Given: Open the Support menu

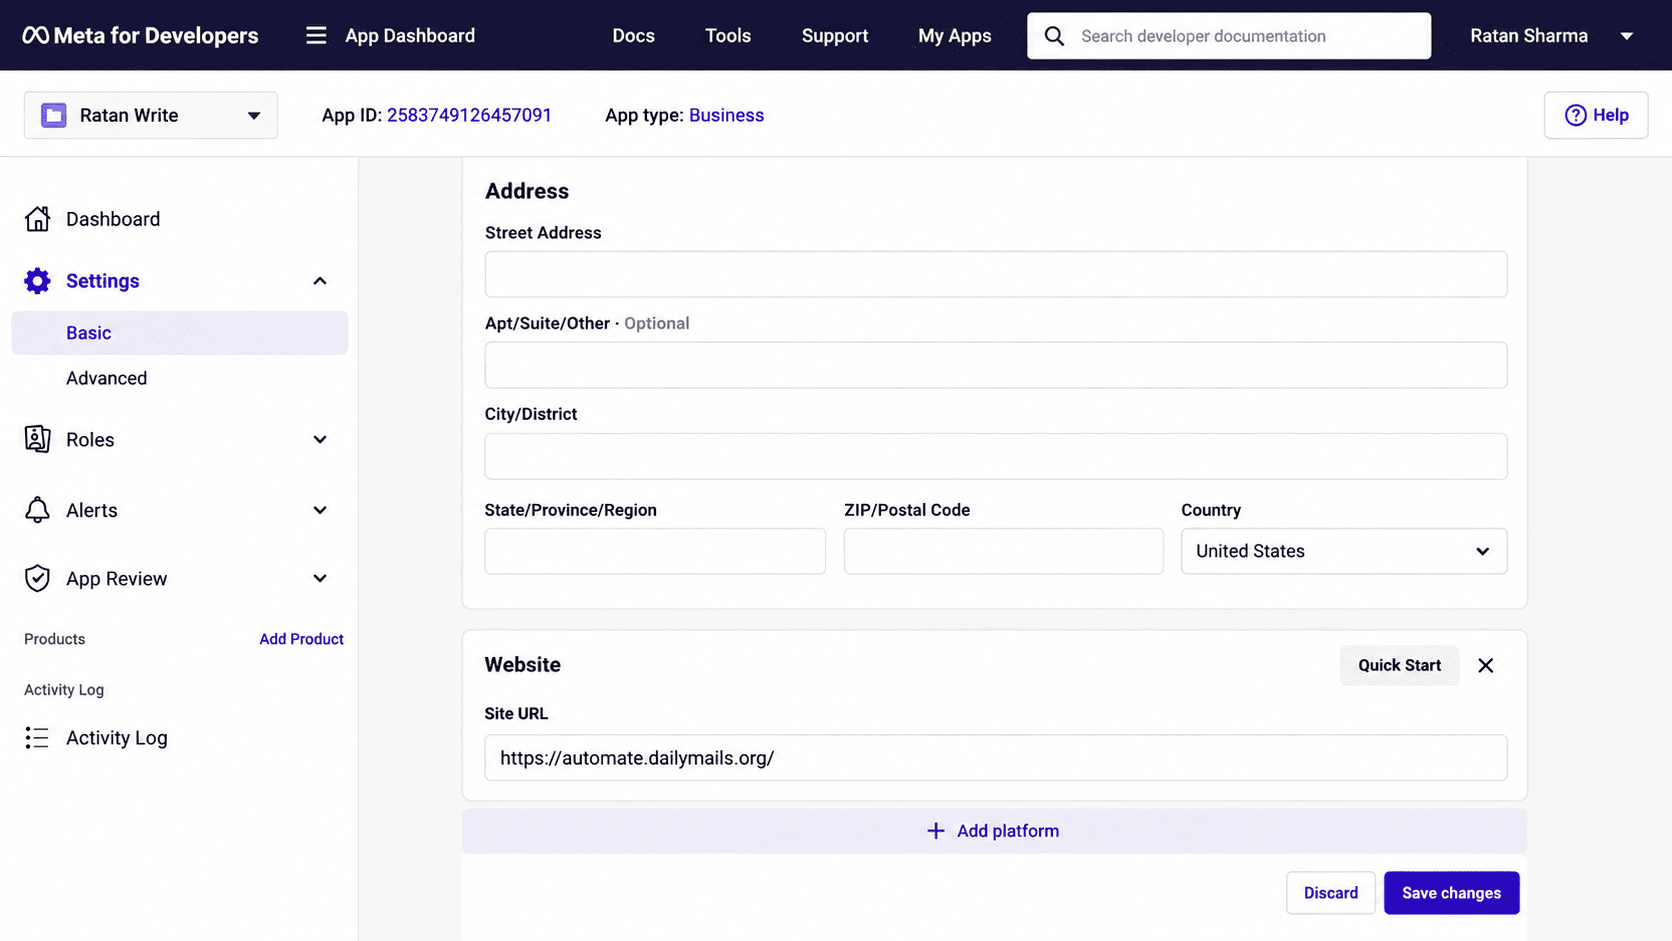Looking at the screenshot, I should coord(835,36).
